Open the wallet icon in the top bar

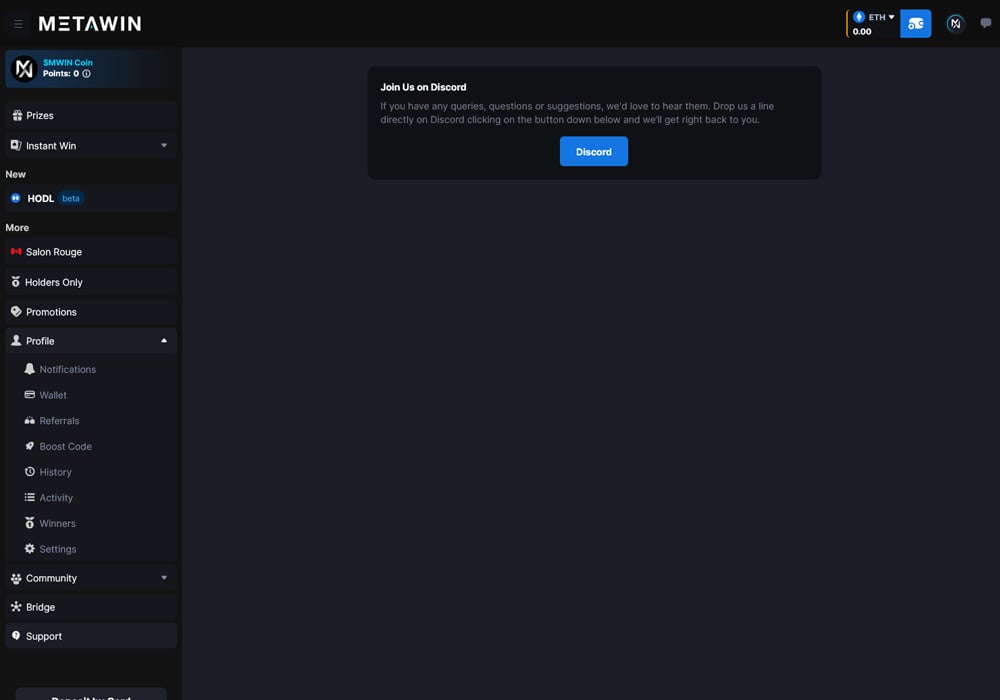click(x=916, y=23)
